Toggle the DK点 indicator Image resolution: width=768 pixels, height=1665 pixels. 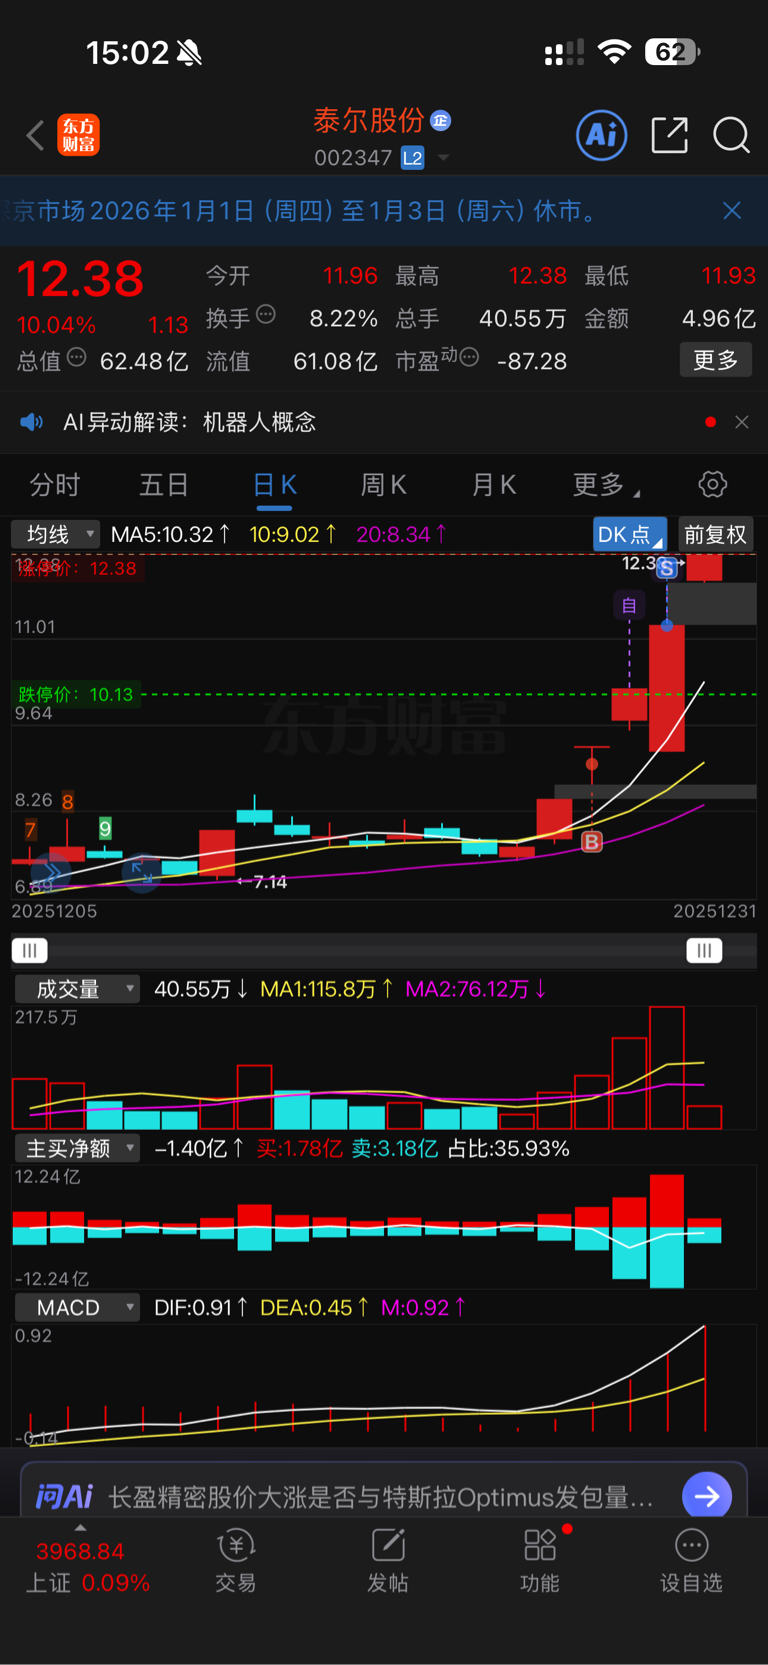coord(630,534)
